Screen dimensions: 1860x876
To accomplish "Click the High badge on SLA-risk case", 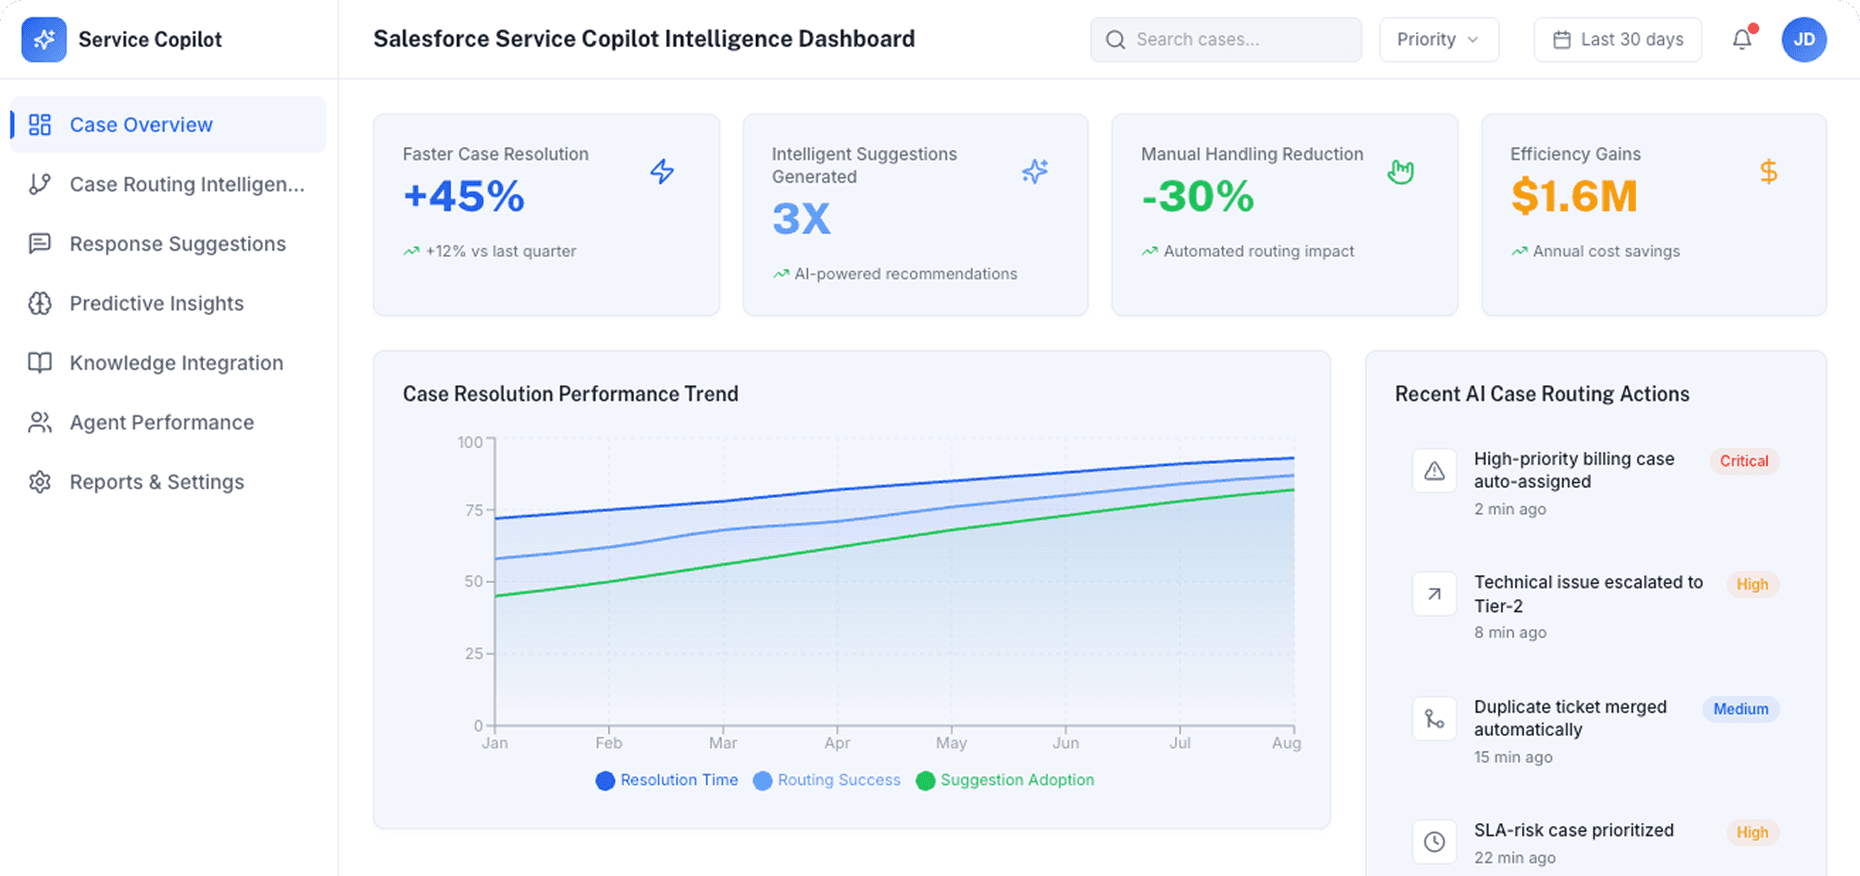I will pos(1752,832).
